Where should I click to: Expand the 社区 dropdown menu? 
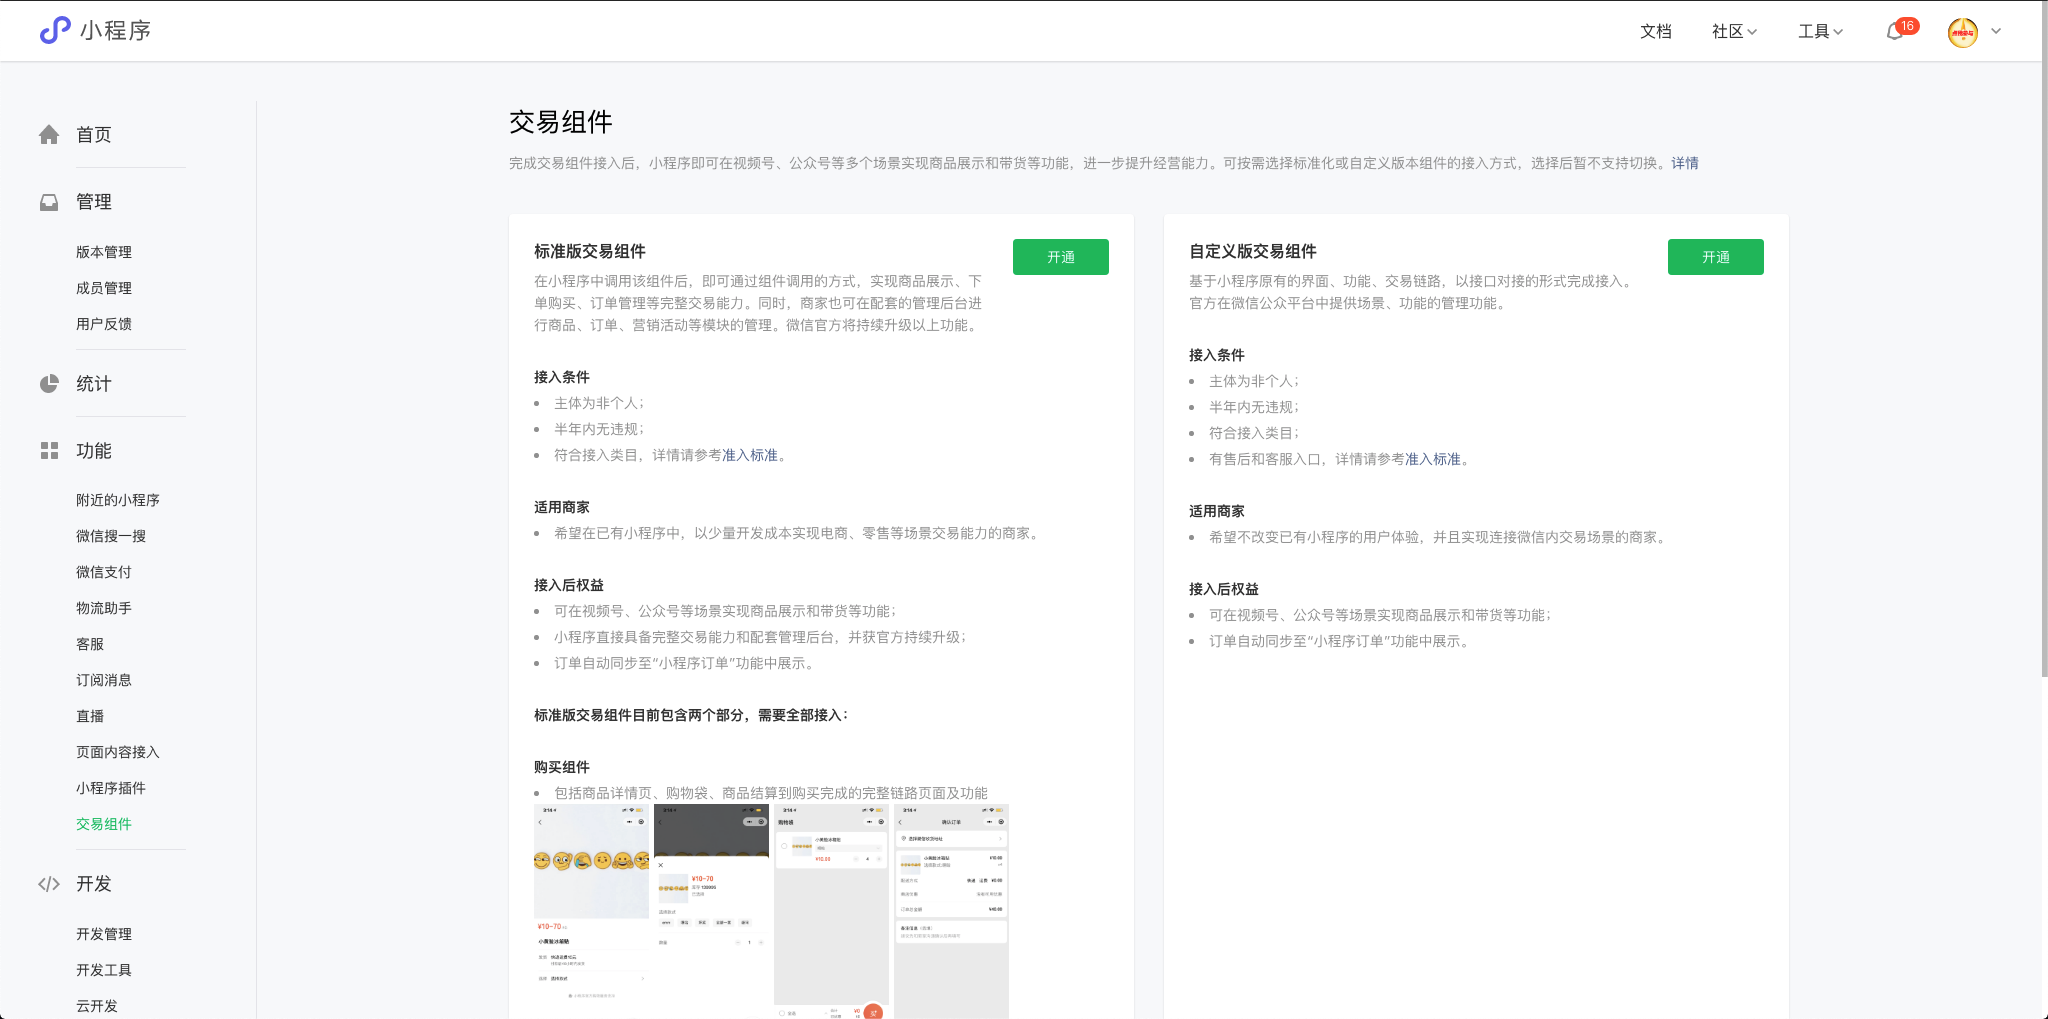pyautogui.click(x=1734, y=32)
